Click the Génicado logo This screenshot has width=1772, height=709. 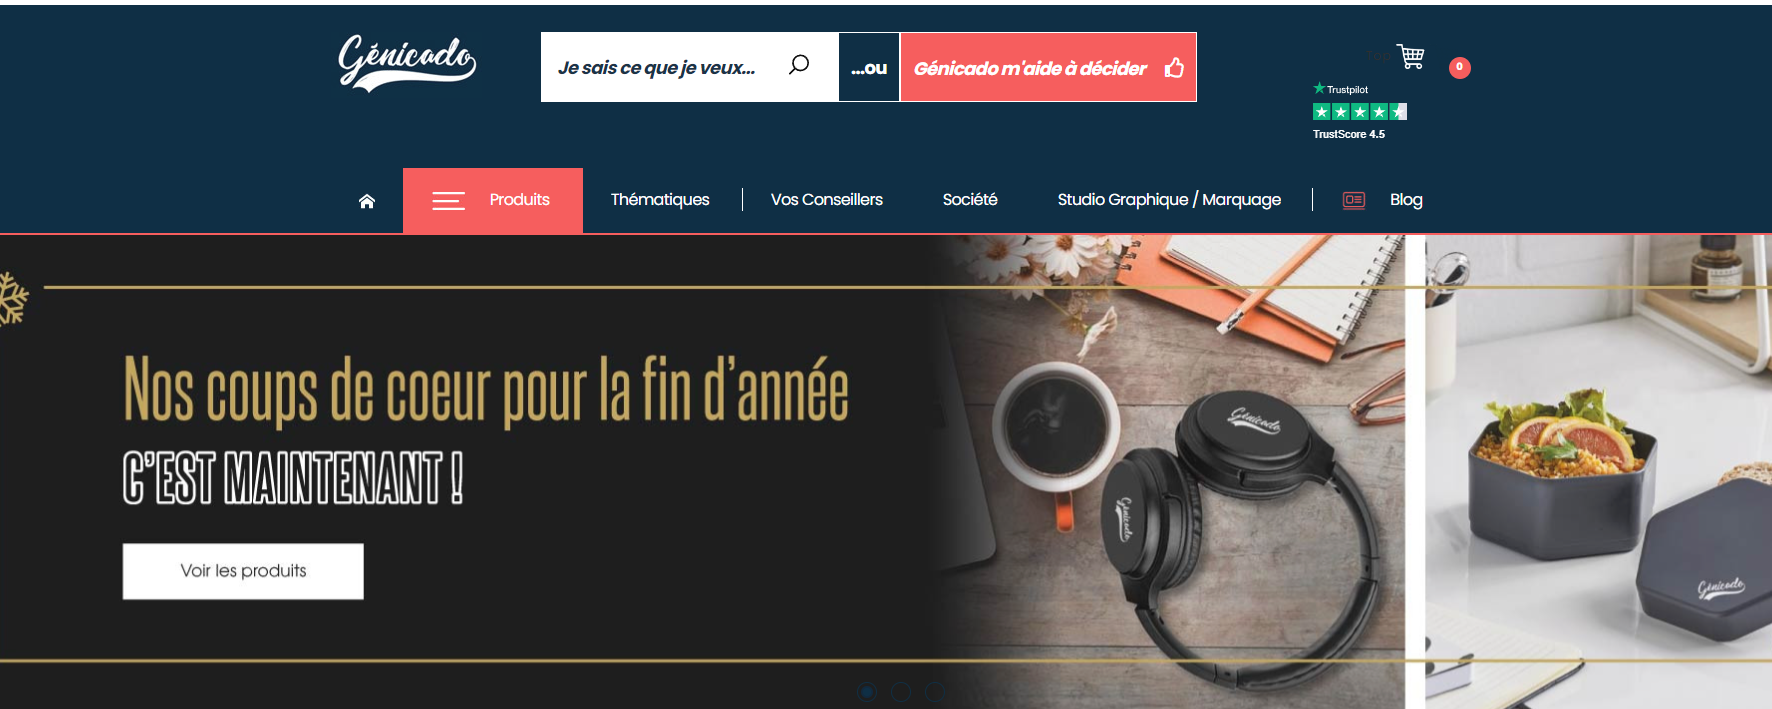click(407, 63)
